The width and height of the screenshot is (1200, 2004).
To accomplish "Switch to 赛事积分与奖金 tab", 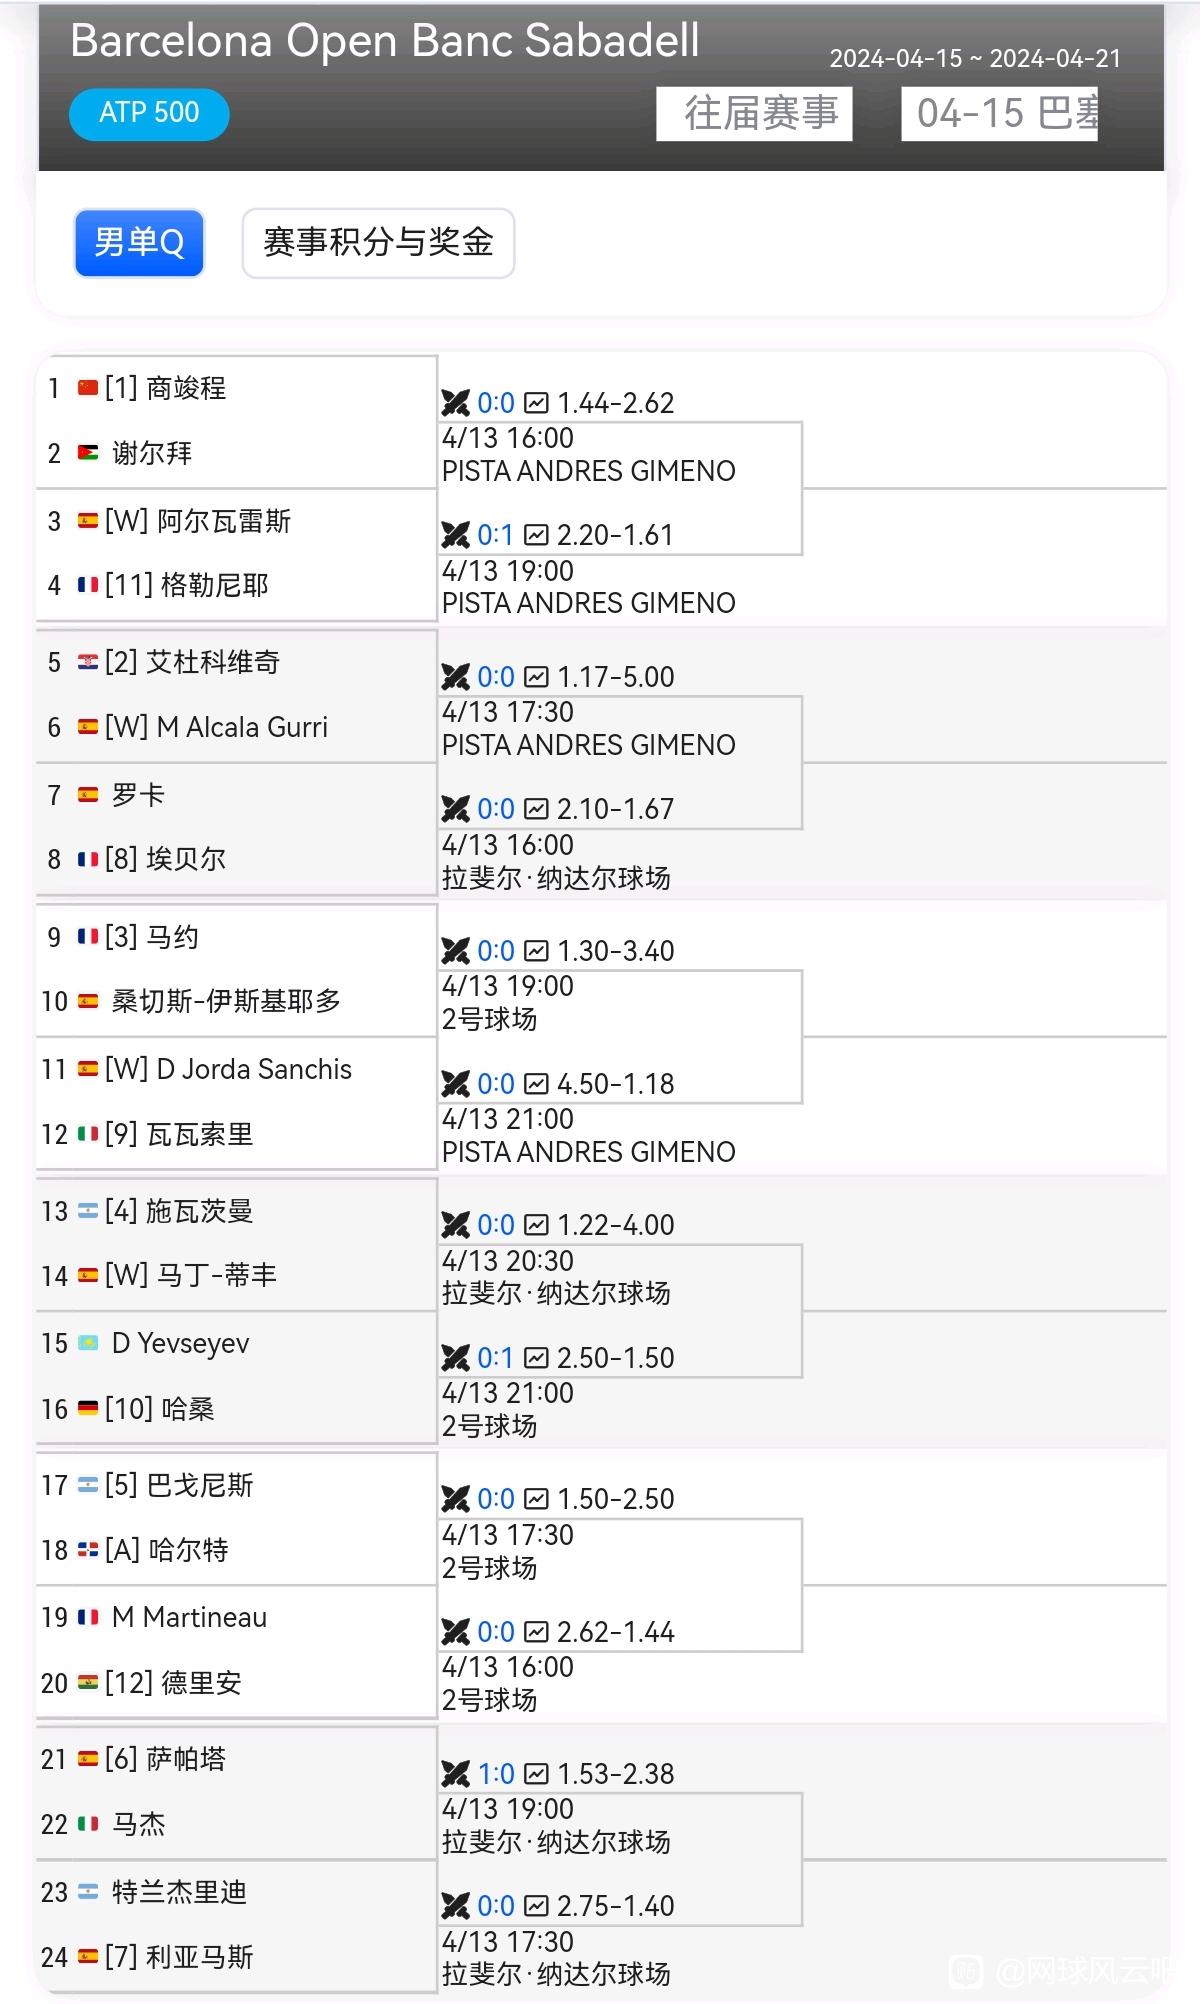I will tap(378, 243).
